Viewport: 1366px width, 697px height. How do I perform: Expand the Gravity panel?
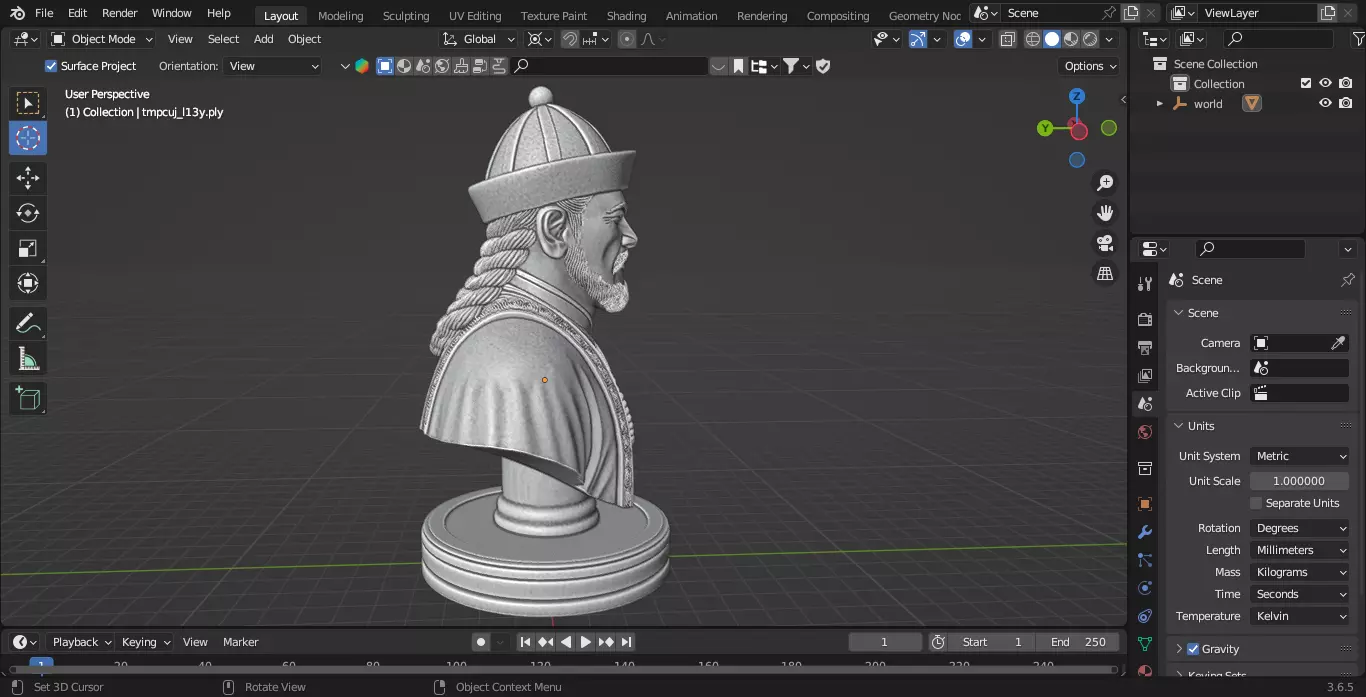tap(1179, 649)
